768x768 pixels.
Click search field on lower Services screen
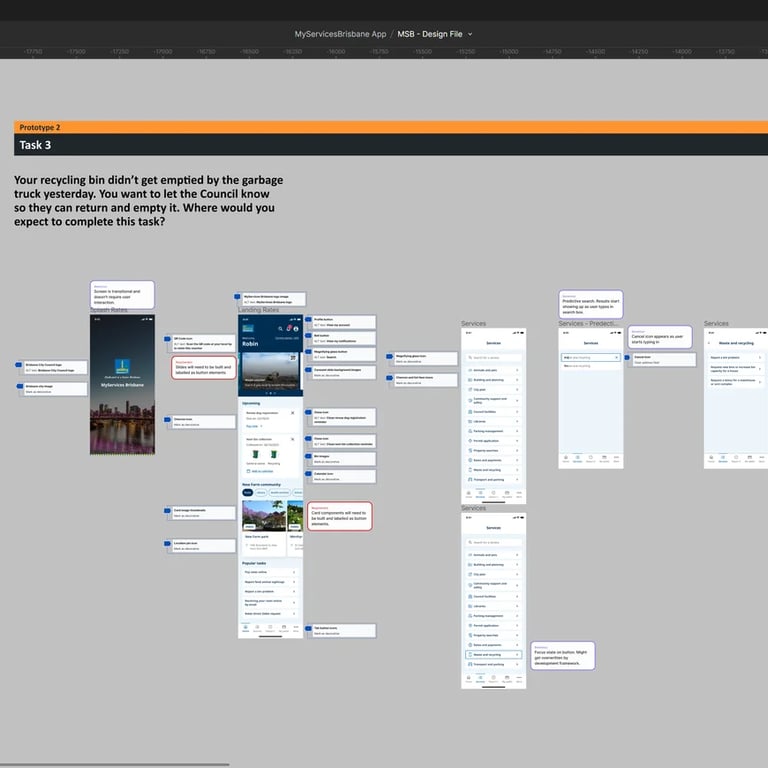[x=493, y=542]
